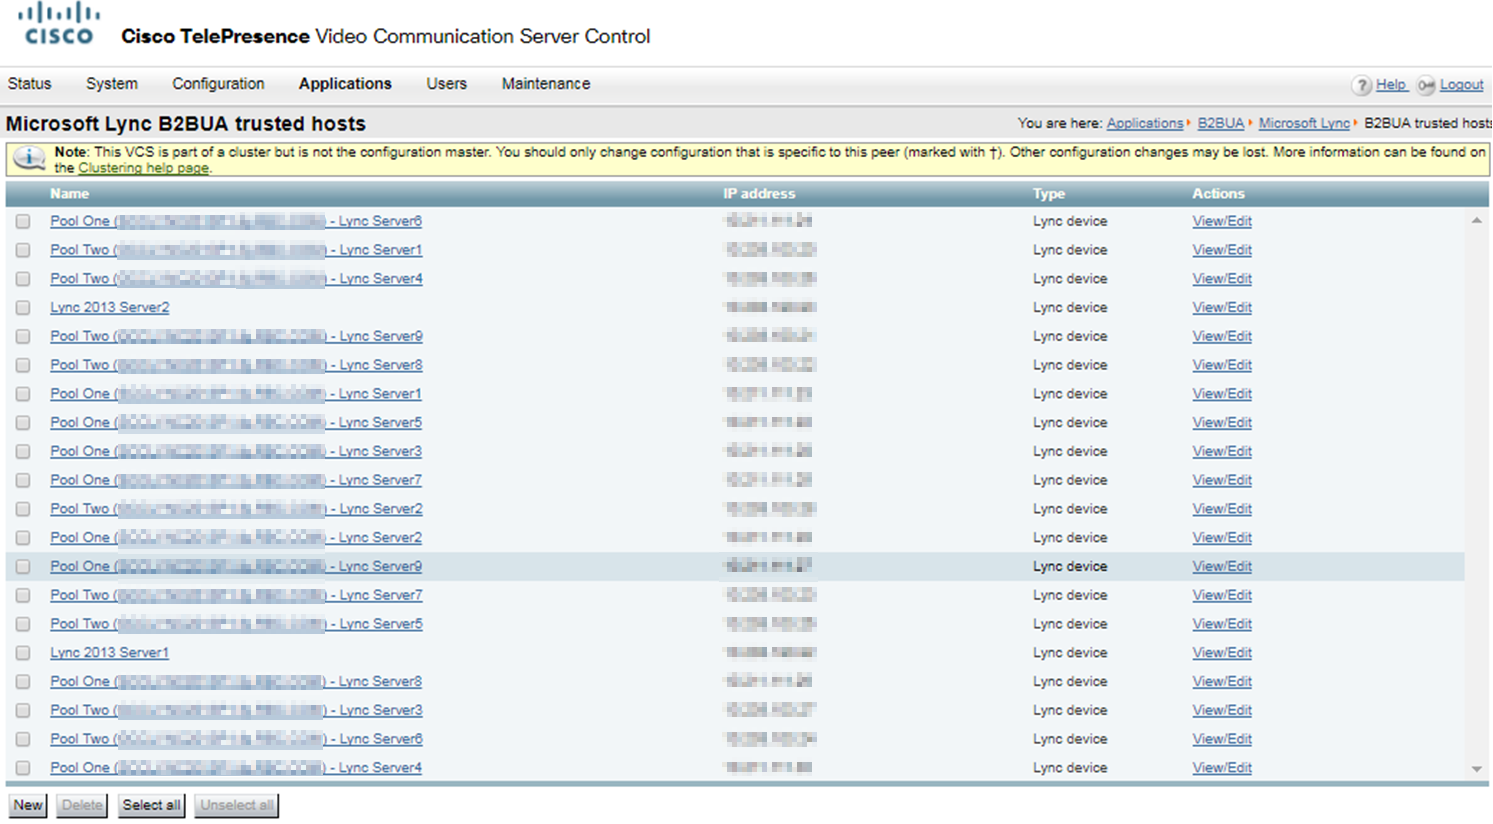Go to B2BUA in the breadcrumb
This screenshot has height=824, width=1493.
1221,123
